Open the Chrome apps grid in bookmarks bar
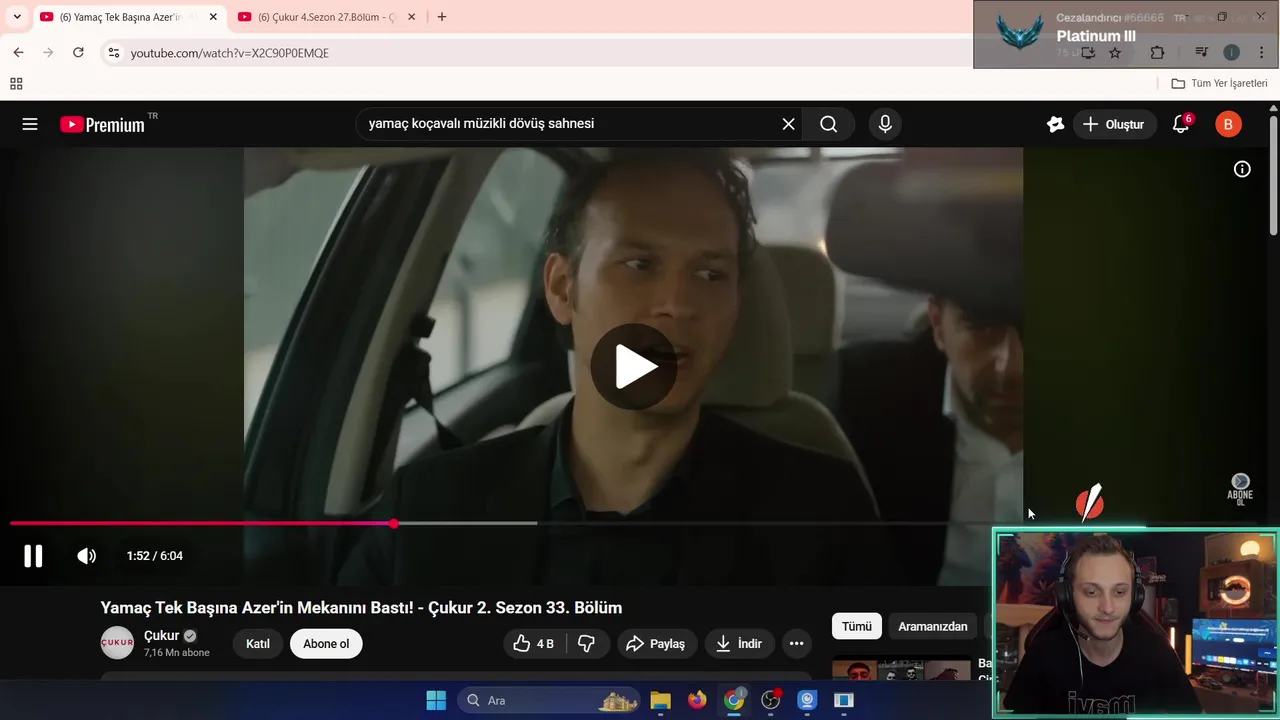Viewport: 1280px width, 720px height. [16, 83]
